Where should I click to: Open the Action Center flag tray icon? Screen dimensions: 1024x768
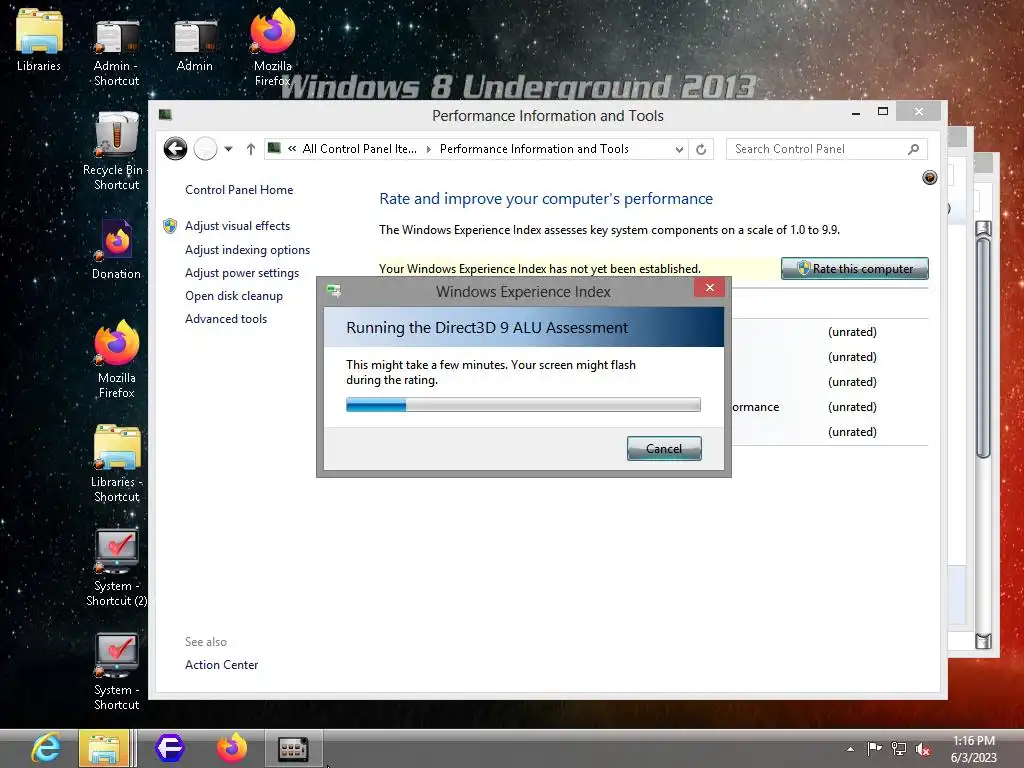874,748
